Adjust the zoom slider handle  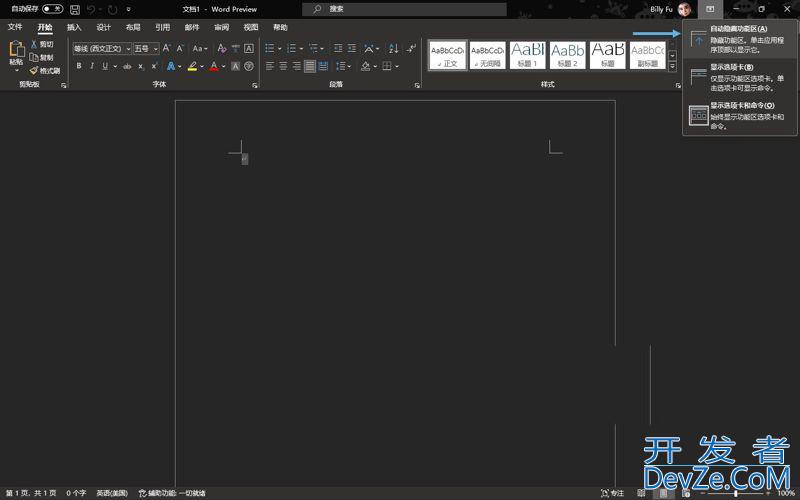[x=736, y=493]
